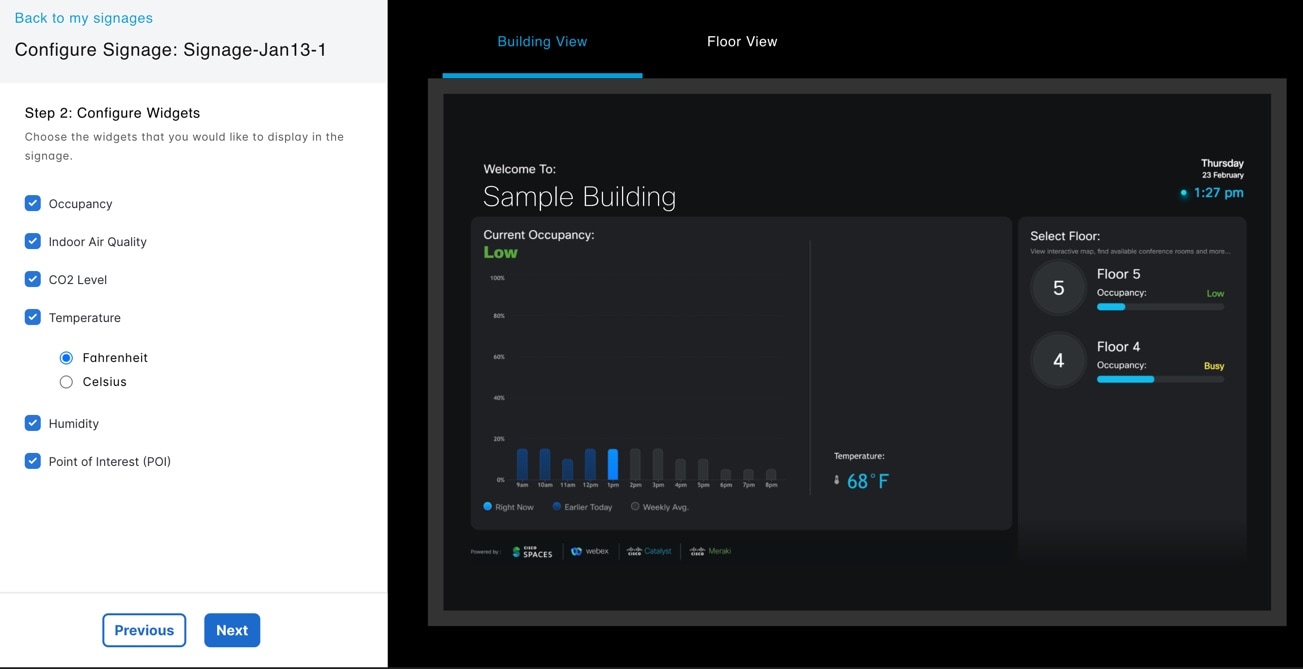Click the 1pm bar in occupancy chart
1303x669 pixels.
tap(613, 465)
